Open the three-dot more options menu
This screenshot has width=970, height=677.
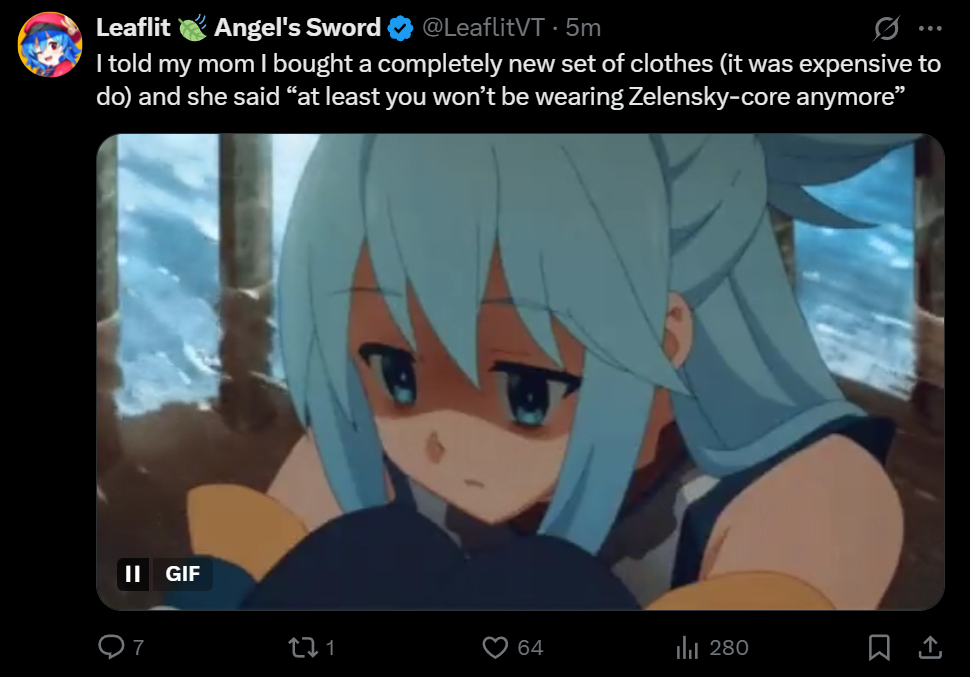930,28
